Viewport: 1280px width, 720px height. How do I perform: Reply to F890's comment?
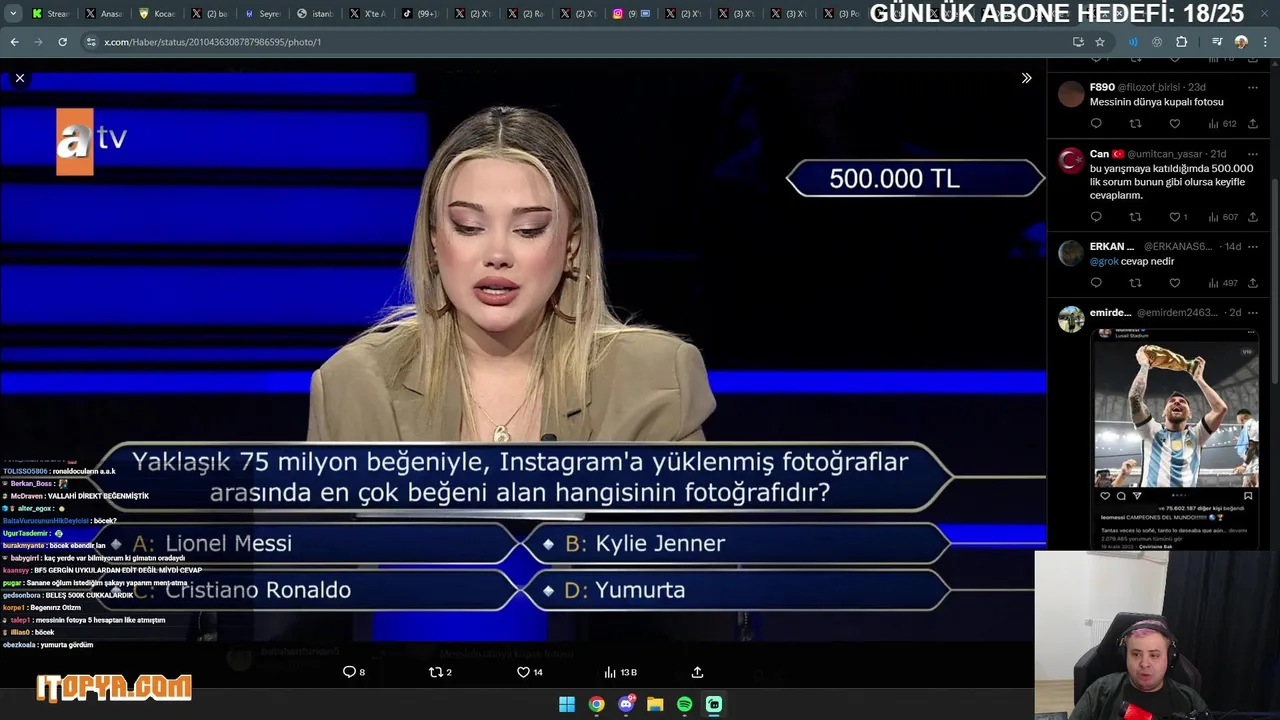pyautogui.click(x=1096, y=124)
